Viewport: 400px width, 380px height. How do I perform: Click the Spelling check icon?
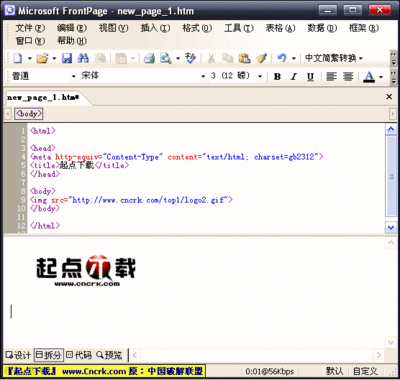(x=190, y=58)
